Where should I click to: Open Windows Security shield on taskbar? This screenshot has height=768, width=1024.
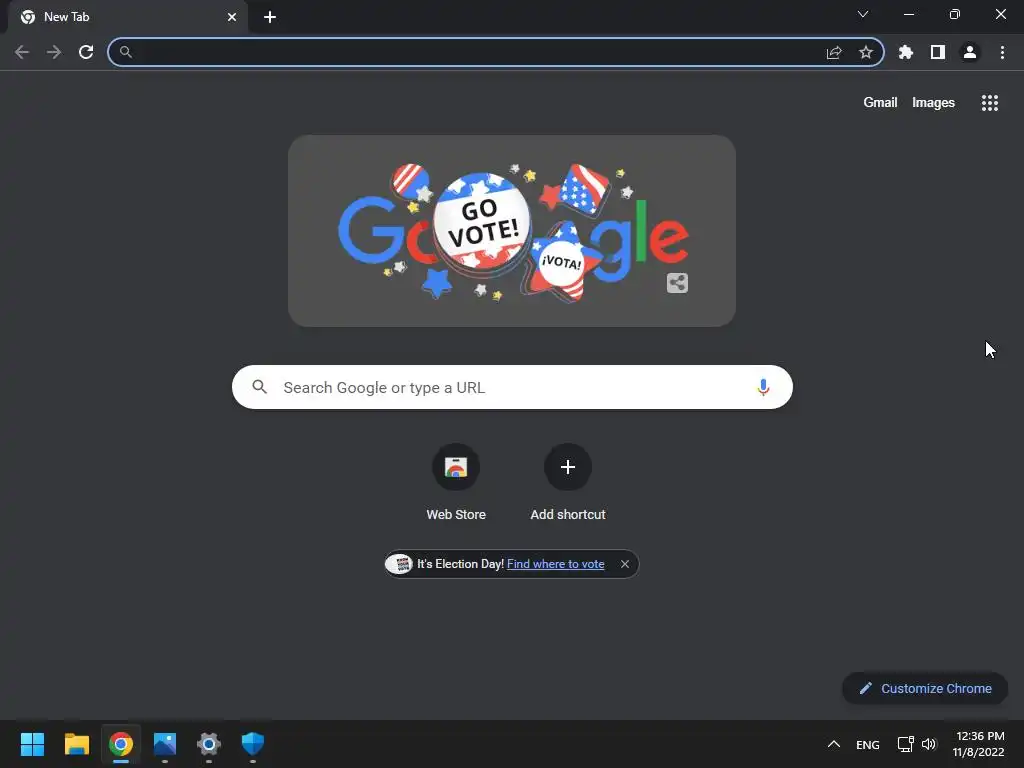pyautogui.click(x=253, y=744)
